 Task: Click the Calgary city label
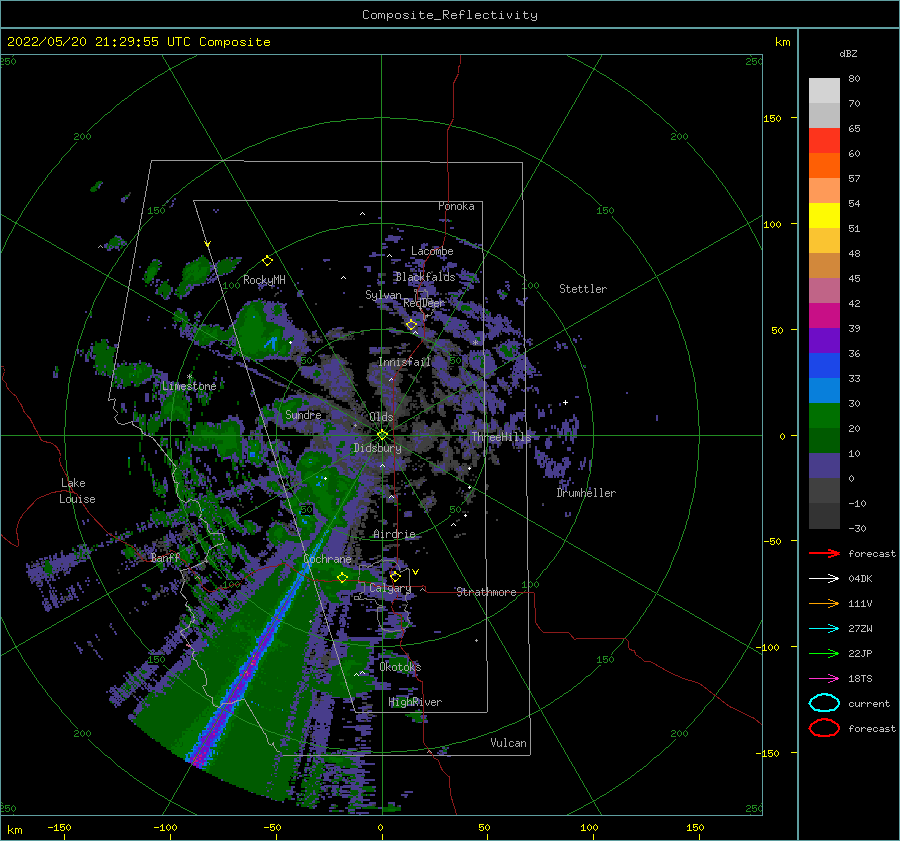(390, 588)
